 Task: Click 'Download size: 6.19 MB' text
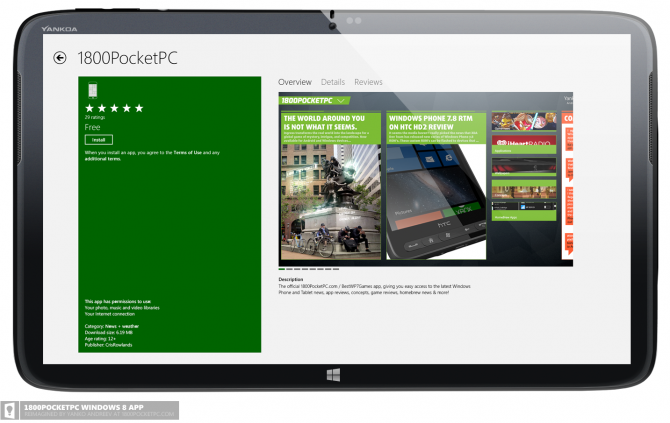109,332
